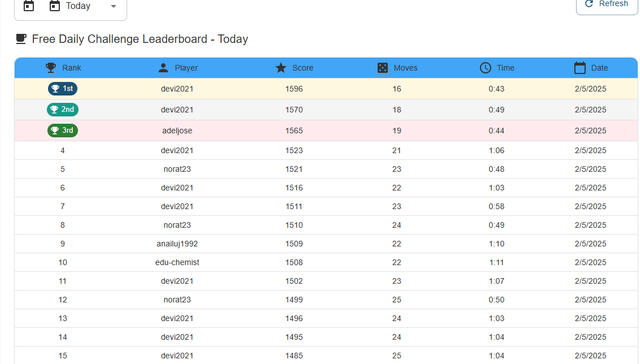This screenshot has height=364, width=640.
Task: Expand the Today period dropdown arrow
Action: pos(113,6)
